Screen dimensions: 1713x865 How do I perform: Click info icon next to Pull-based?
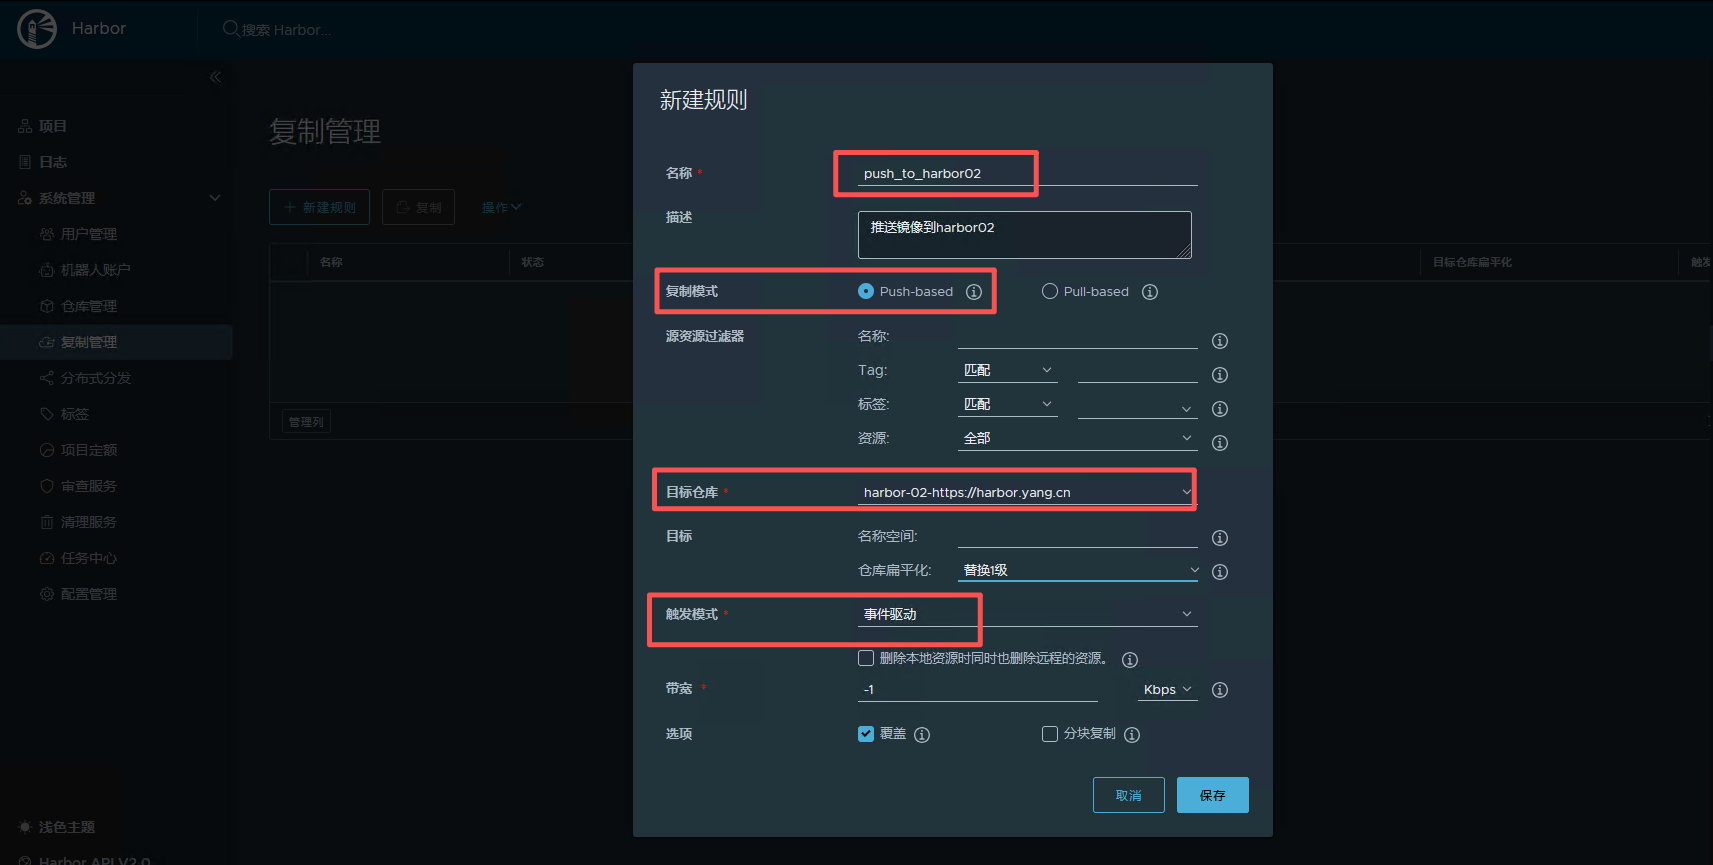[1150, 292]
